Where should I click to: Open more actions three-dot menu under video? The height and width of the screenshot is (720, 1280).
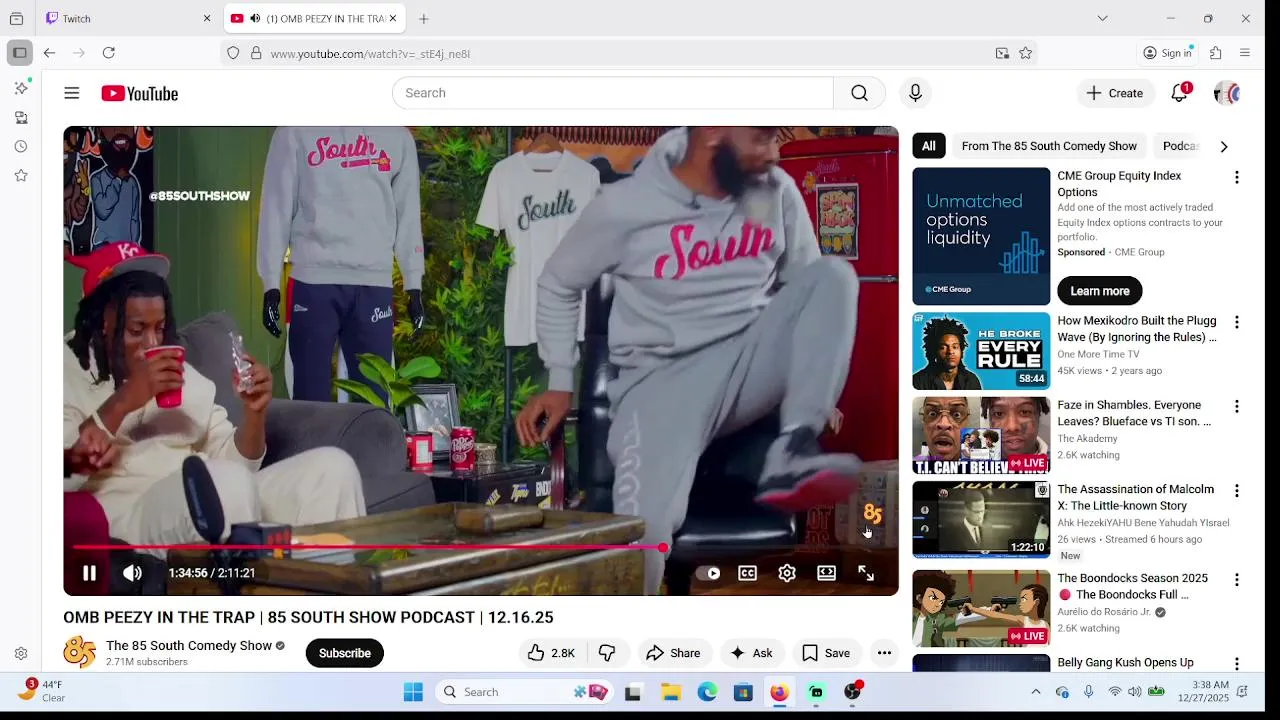click(884, 653)
